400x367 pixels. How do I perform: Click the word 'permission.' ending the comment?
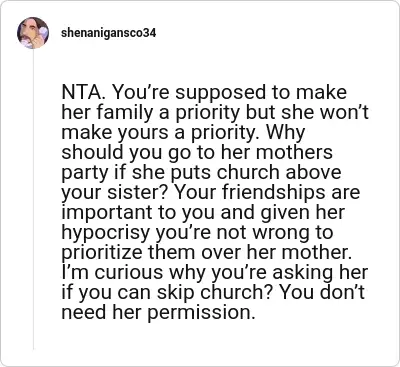click(201, 313)
